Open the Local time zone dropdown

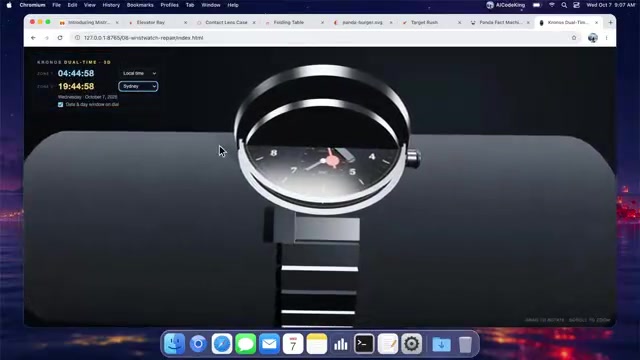coord(138,73)
